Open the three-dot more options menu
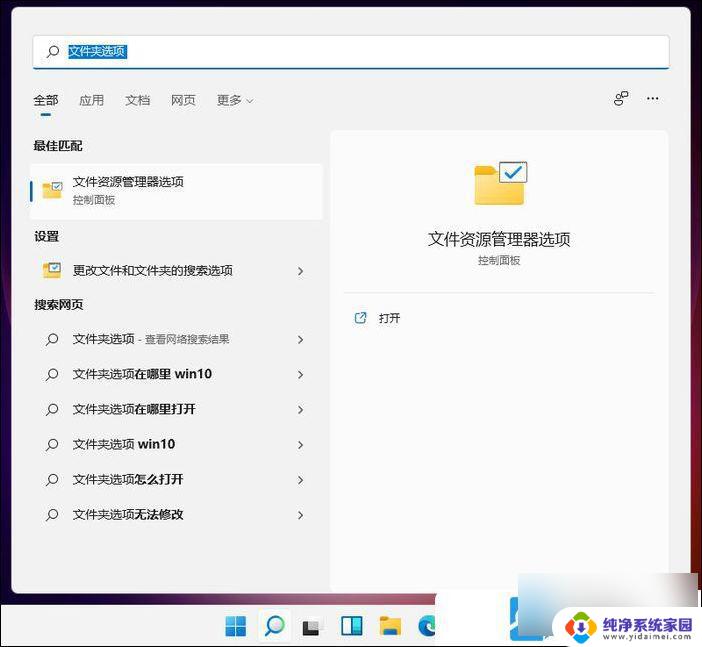 pyautogui.click(x=652, y=99)
